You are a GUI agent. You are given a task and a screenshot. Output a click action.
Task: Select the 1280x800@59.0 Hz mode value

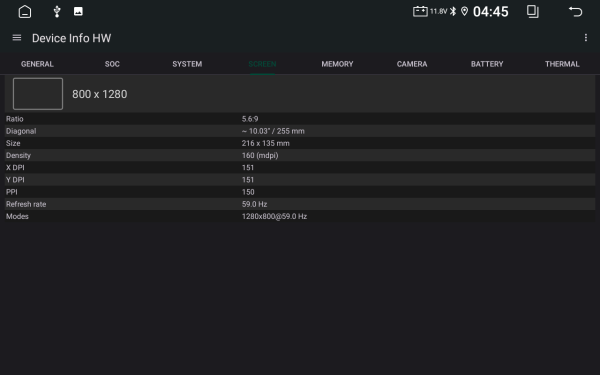(x=274, y=216)
